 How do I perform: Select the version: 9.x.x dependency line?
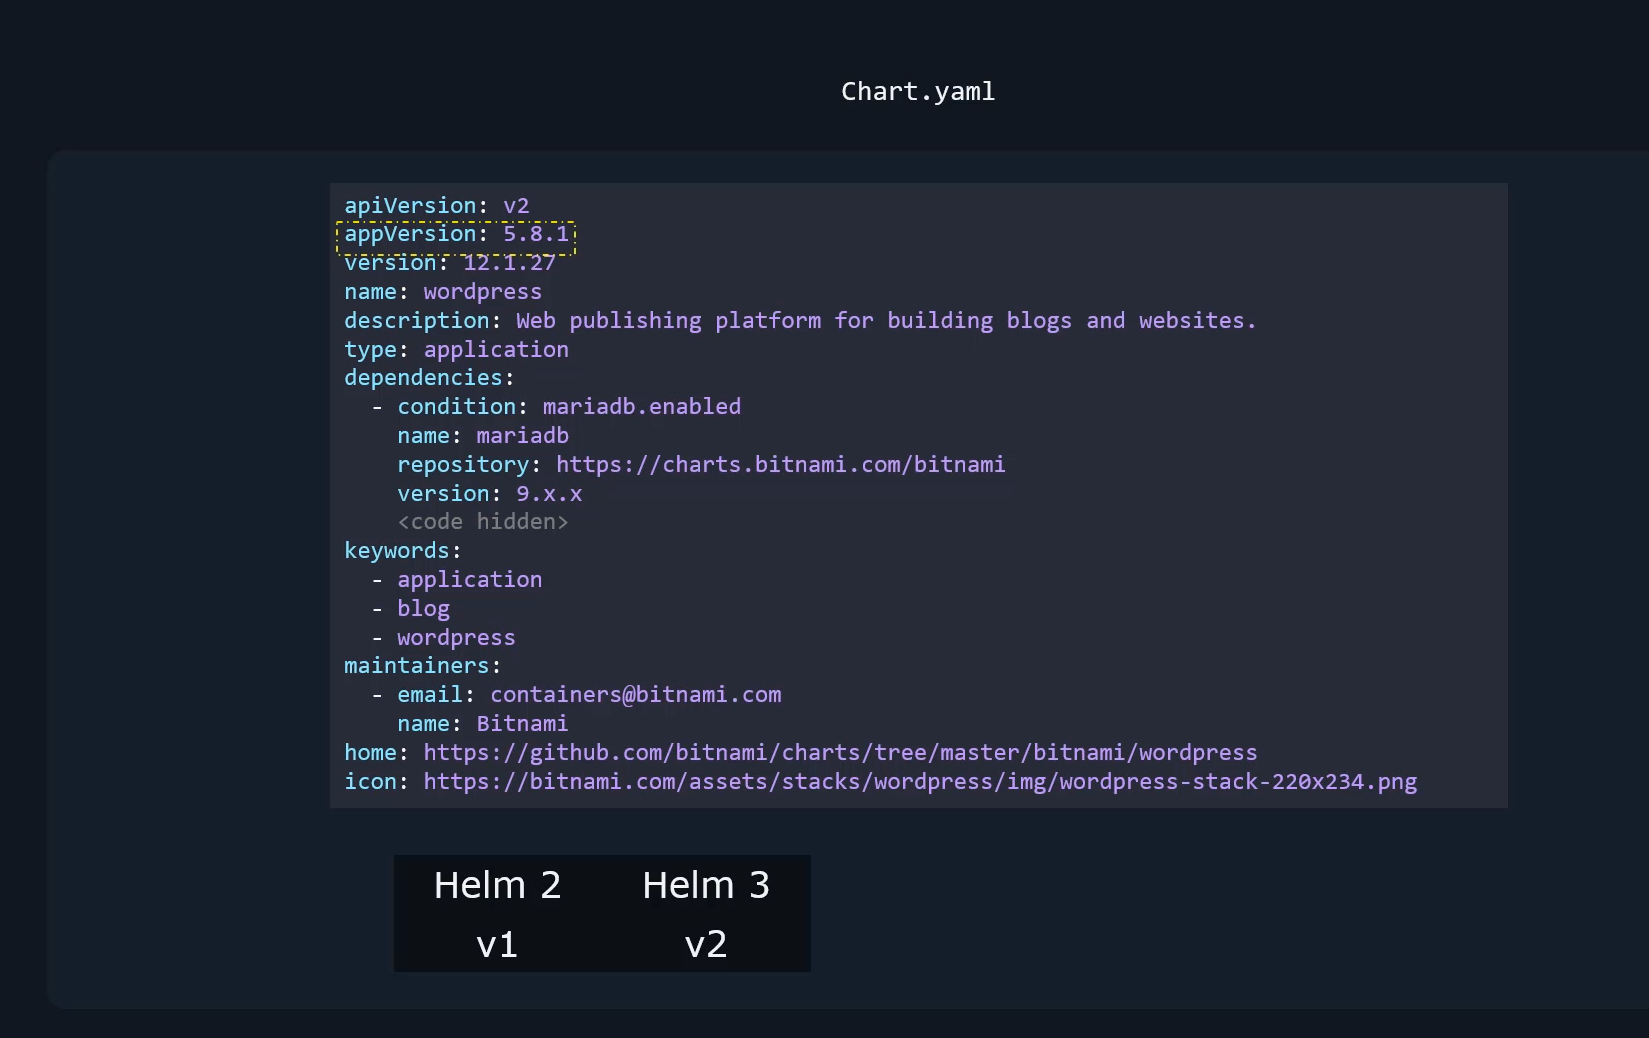[x=490, y=494]
